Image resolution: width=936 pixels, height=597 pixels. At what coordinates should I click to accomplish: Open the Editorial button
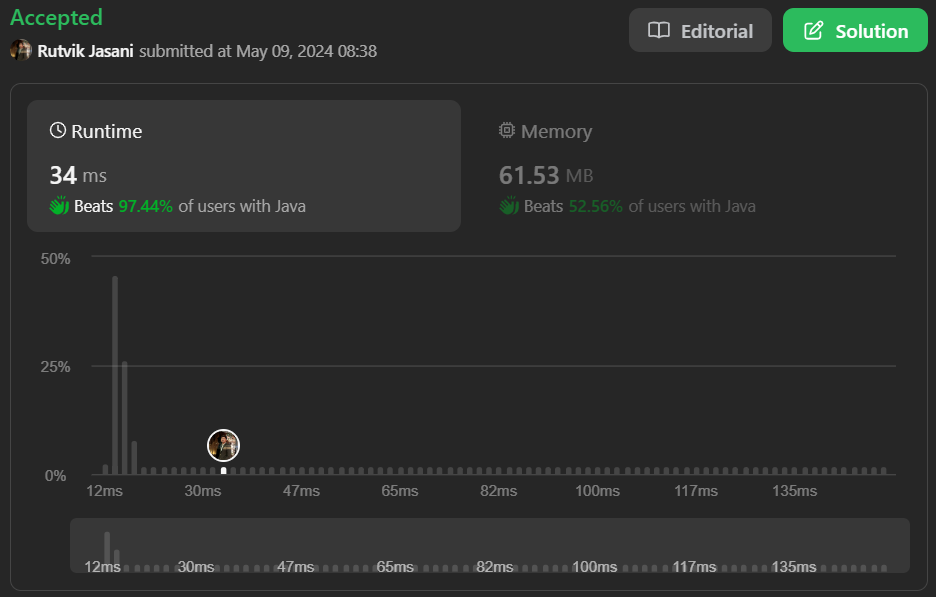click(x=700, y=30)
